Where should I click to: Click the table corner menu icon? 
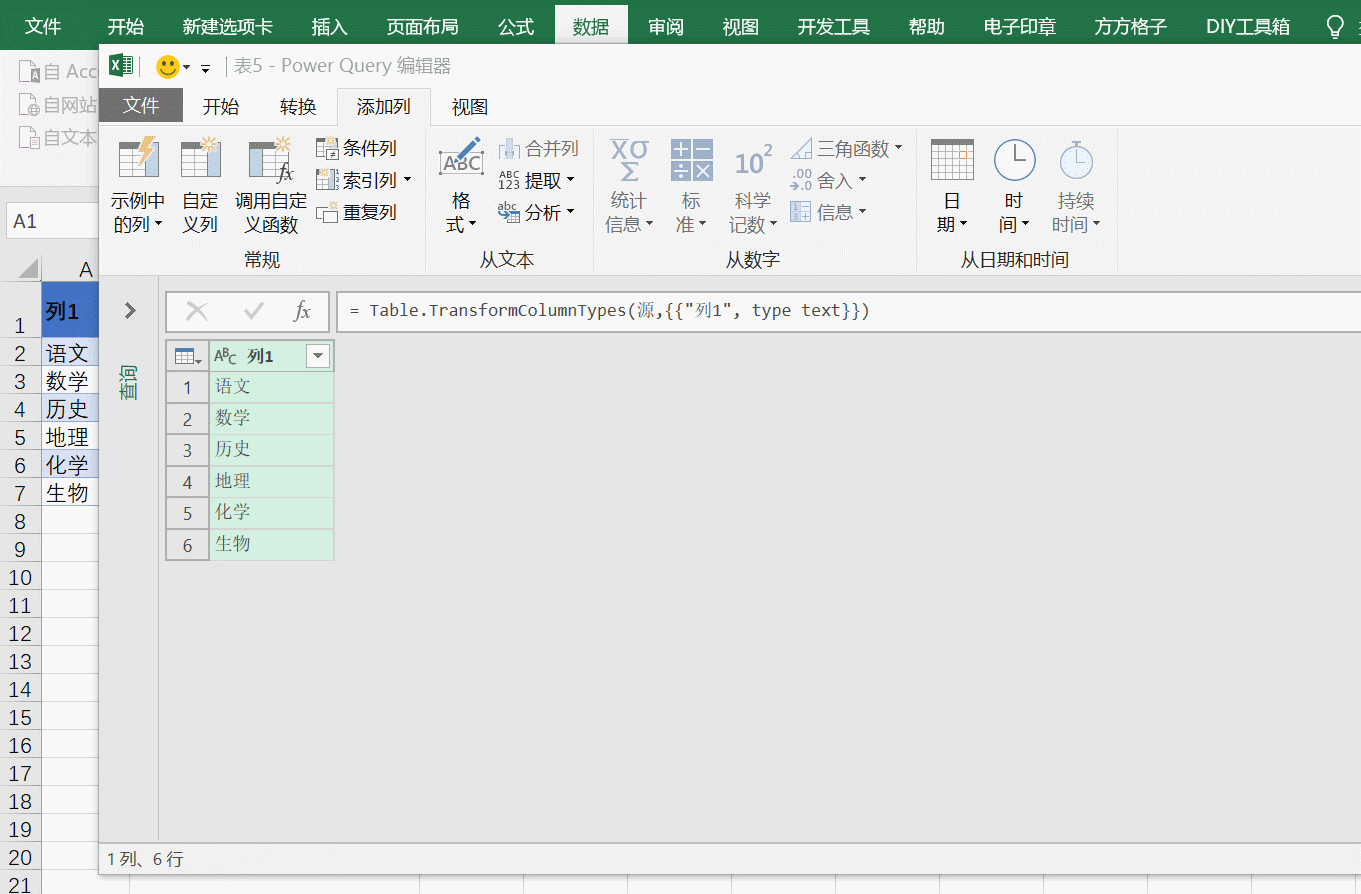[188, 356]
